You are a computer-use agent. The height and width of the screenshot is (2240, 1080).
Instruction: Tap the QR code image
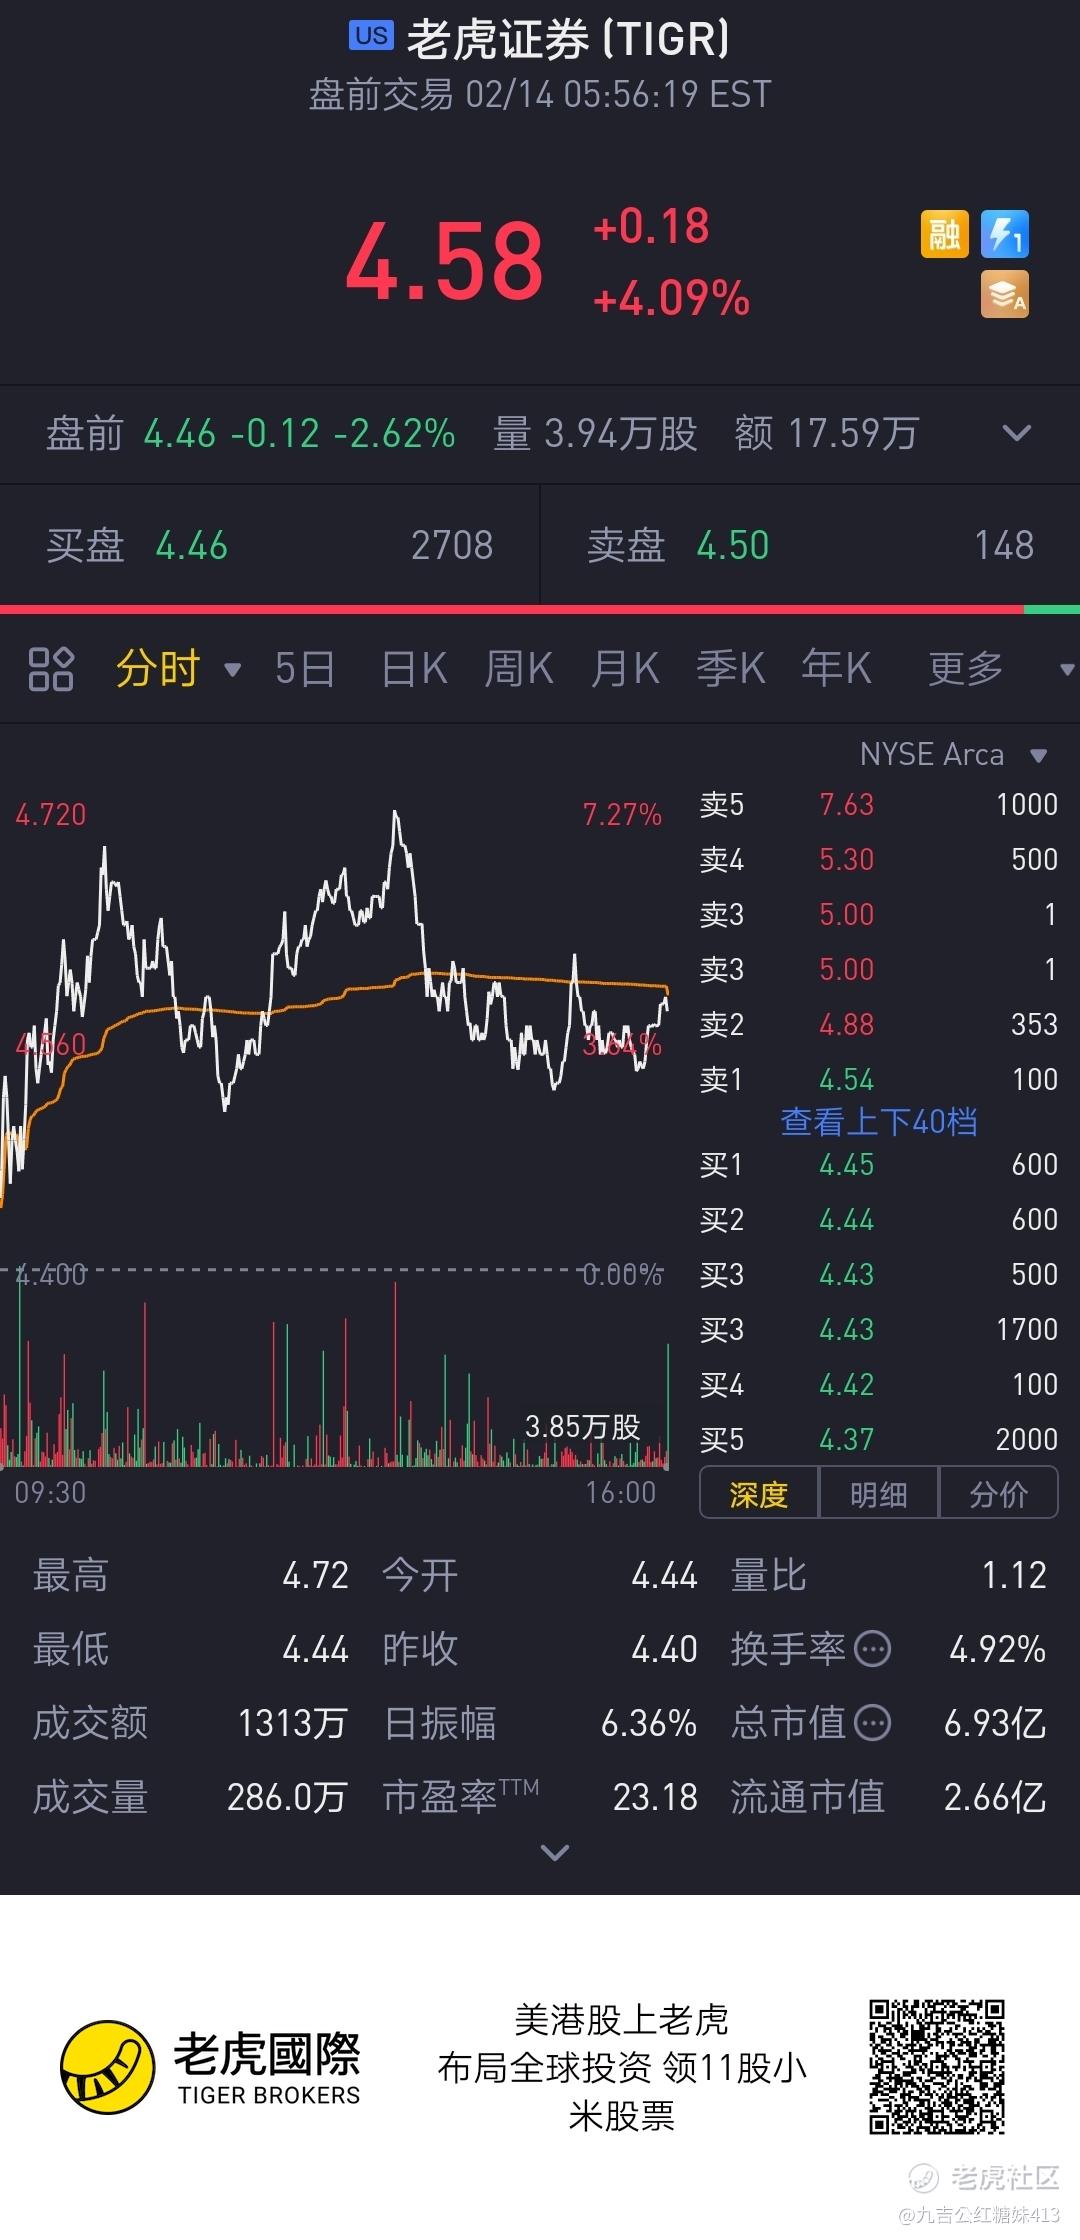coord(936,2067)
